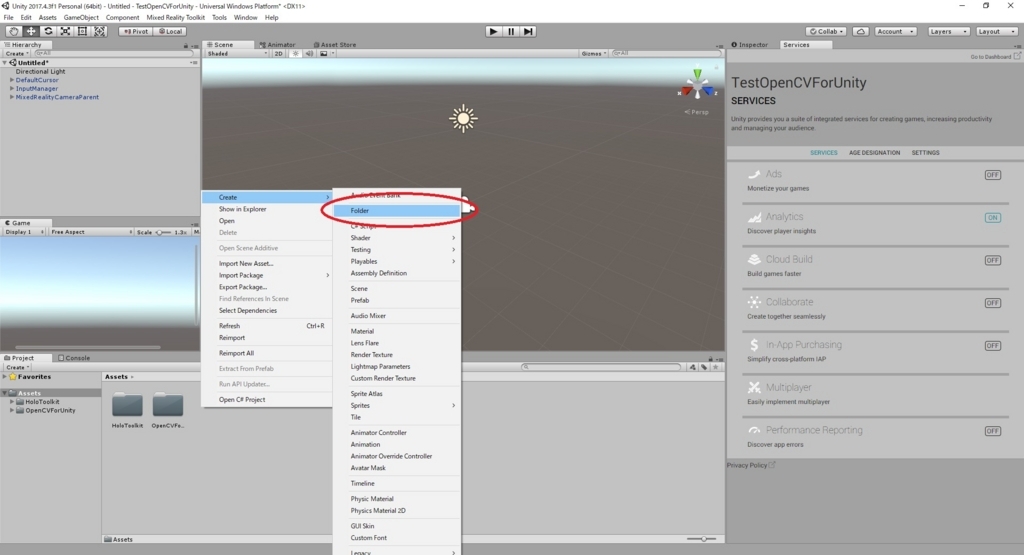1024x555 pixels.
Task: Expand OpenCVForUnity folder in Project tree
Action: point(12,411)
